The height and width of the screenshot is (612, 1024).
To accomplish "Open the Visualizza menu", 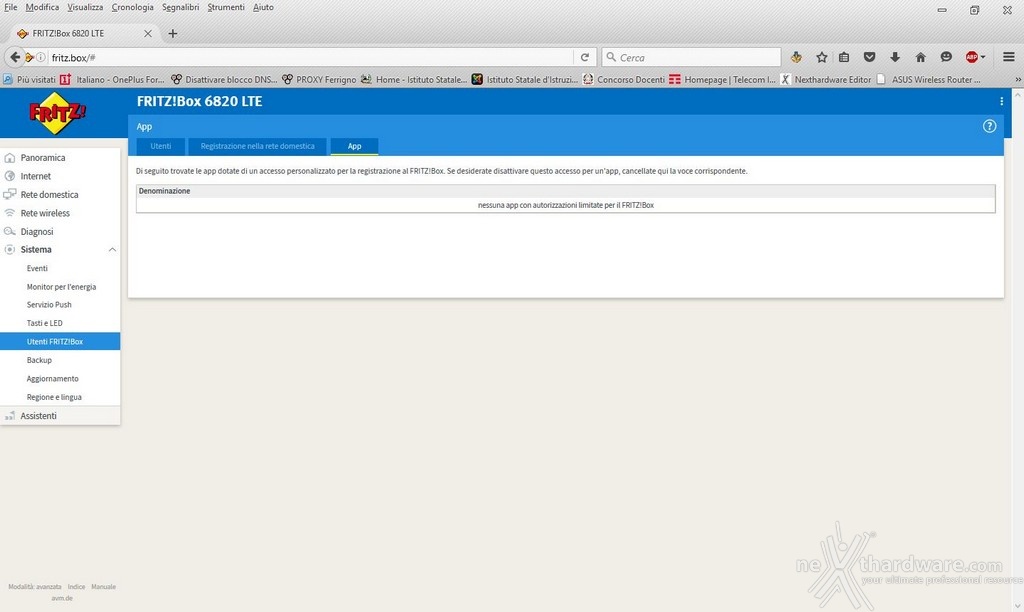I will [x=85, y=7].
